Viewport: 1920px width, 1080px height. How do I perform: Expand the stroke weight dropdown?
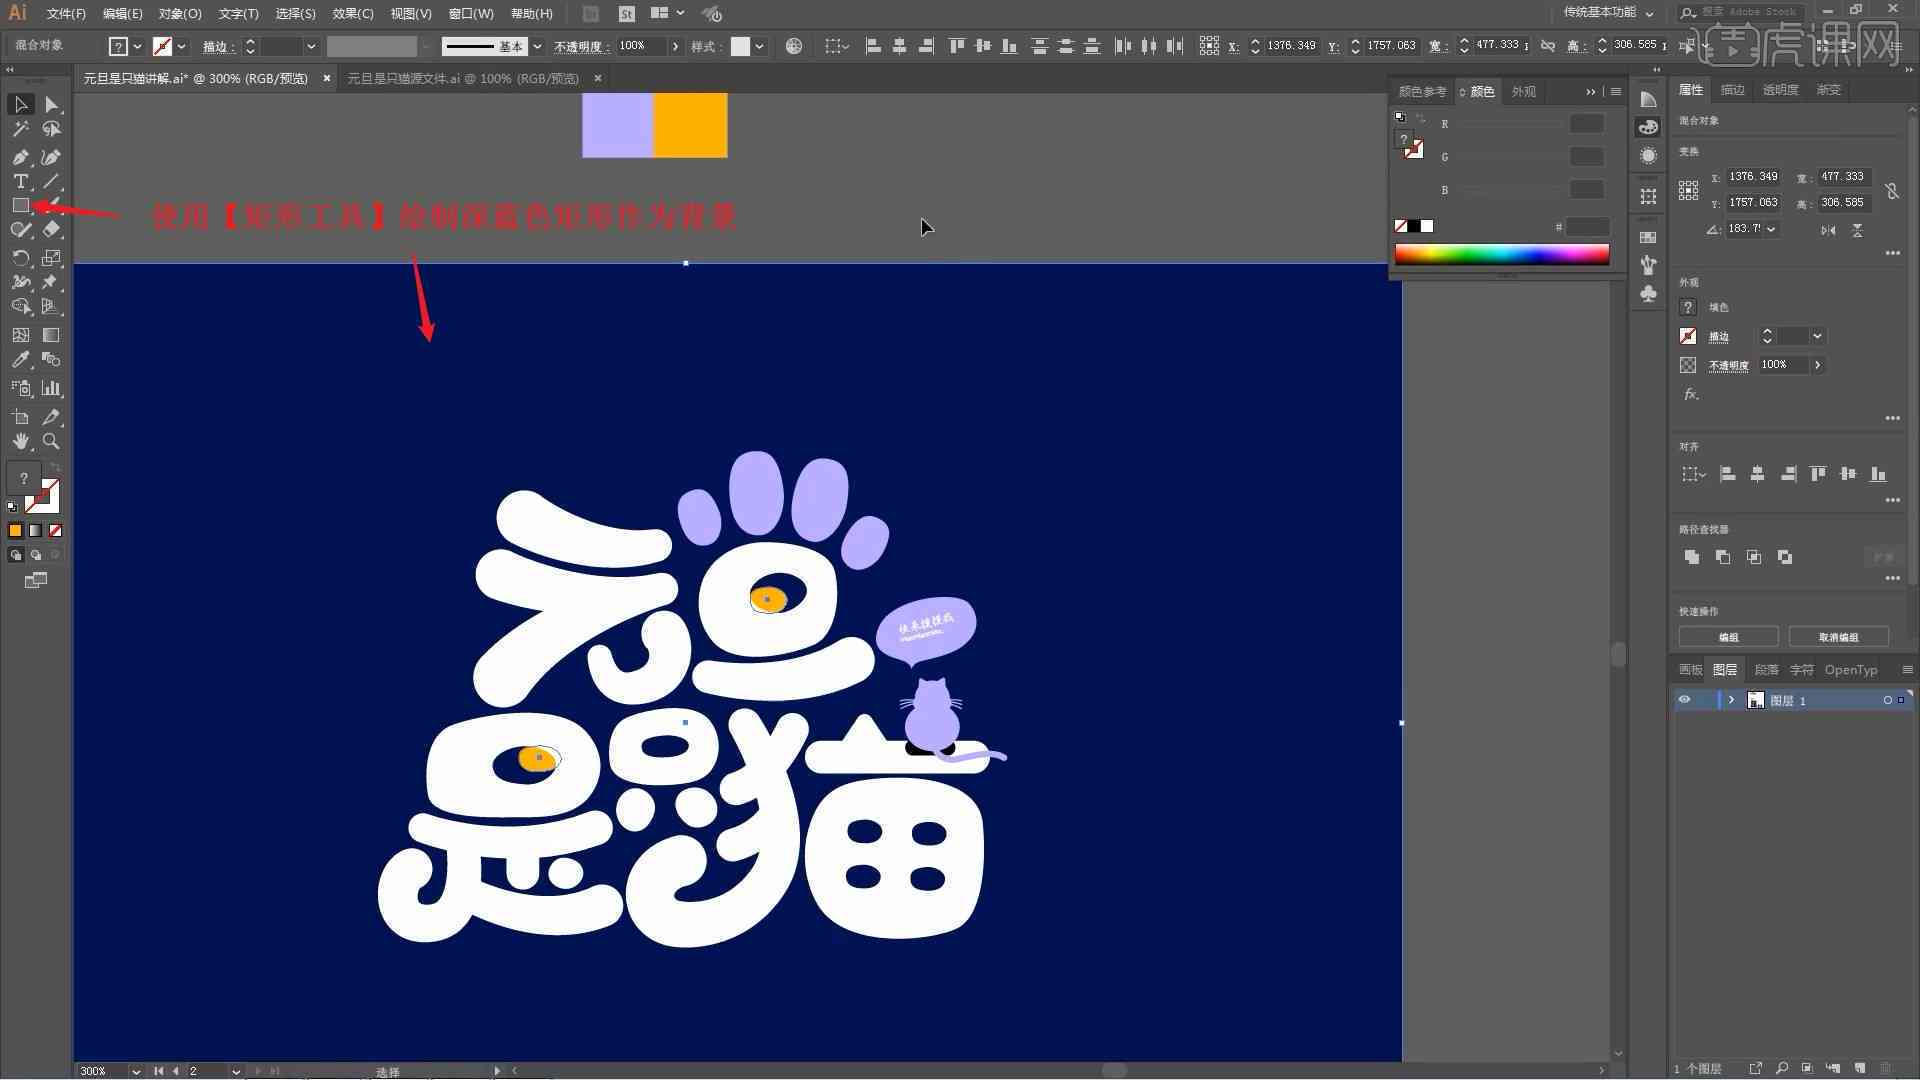pyautogui.click(x=310, y=47)
